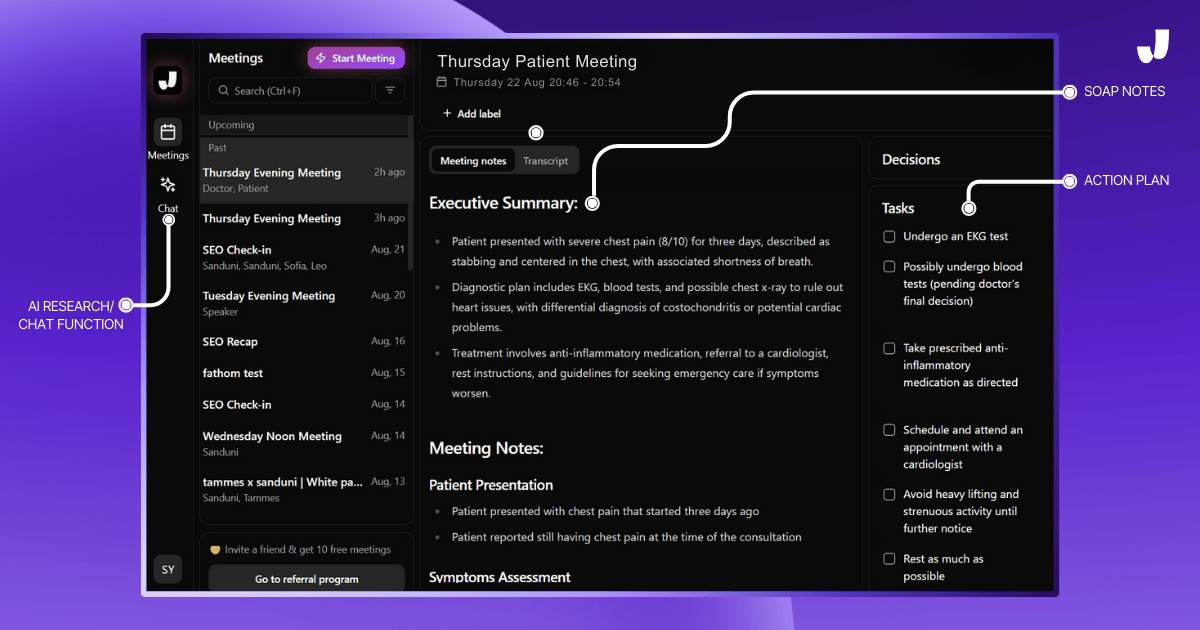Switch to the Meeting notes tab
This screenshot has height=630, width=1200.
tap(473, 161)
